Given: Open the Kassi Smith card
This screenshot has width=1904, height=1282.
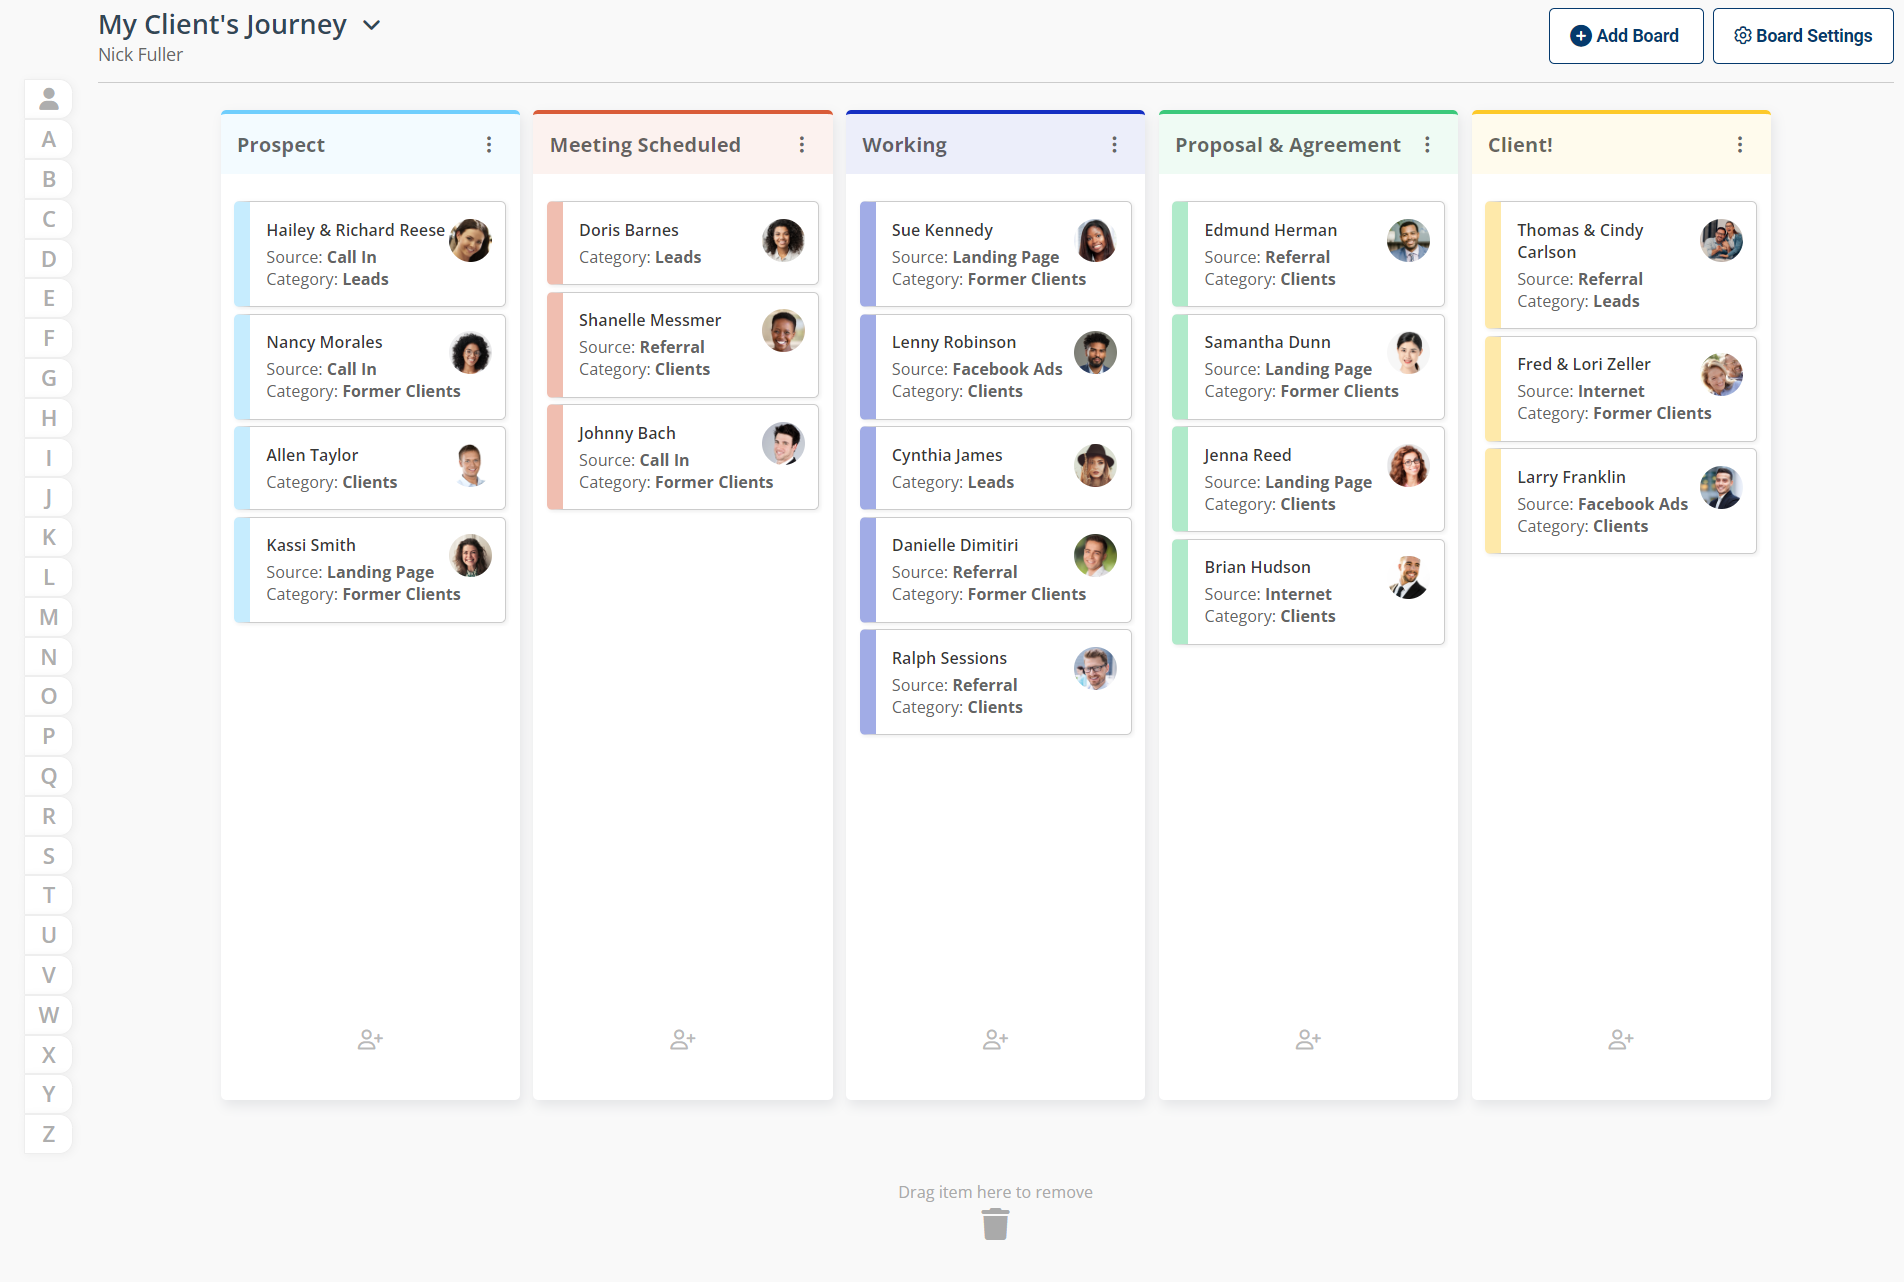Looking at the screenshot, I should pyautogui.click(x=370, y=570).
